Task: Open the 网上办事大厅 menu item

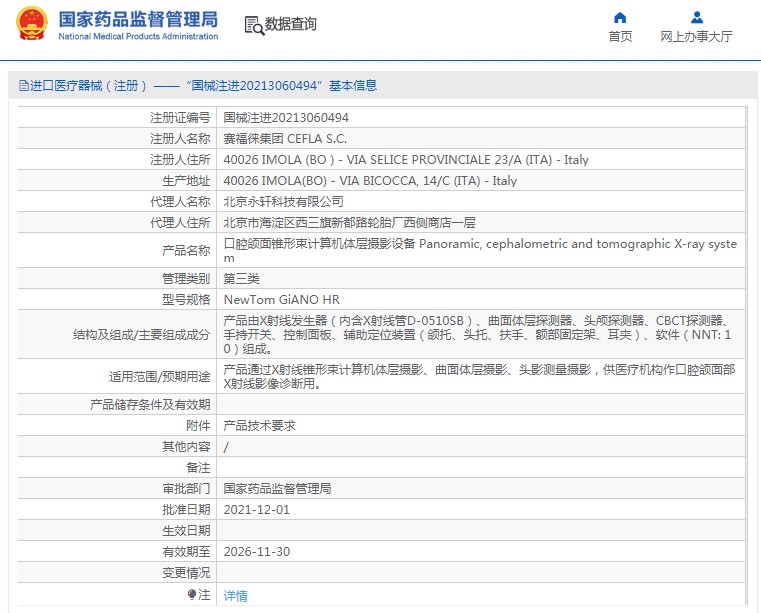Action: pos(696,36)
